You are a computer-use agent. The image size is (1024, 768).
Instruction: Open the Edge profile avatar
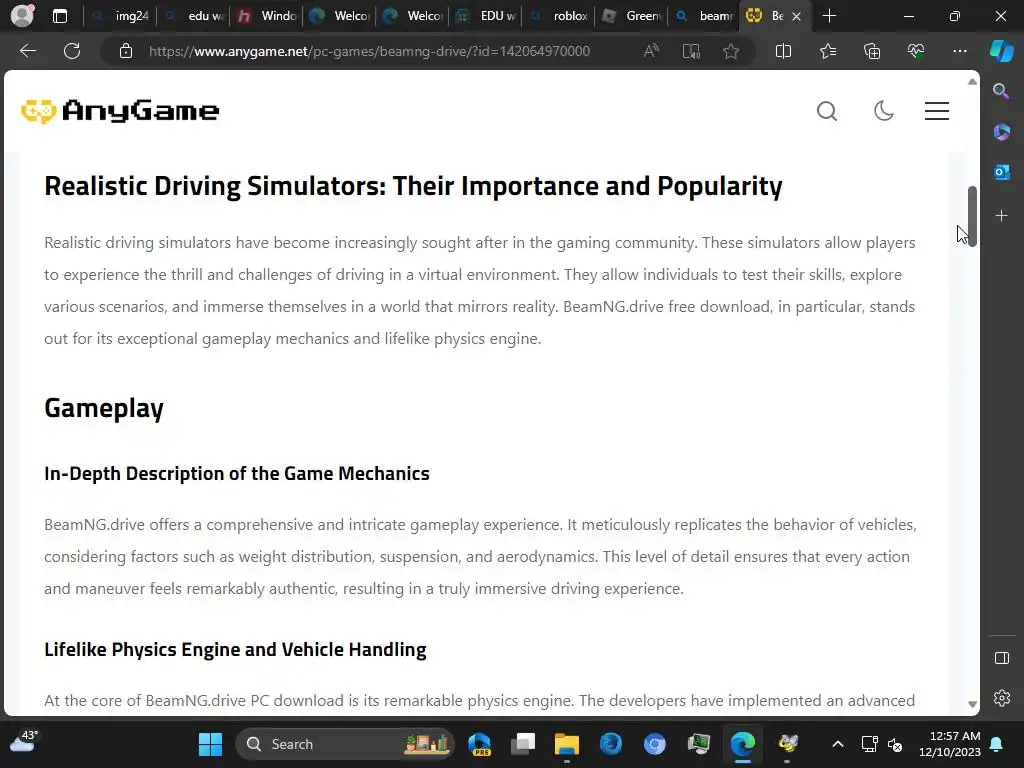coord(22,16)
